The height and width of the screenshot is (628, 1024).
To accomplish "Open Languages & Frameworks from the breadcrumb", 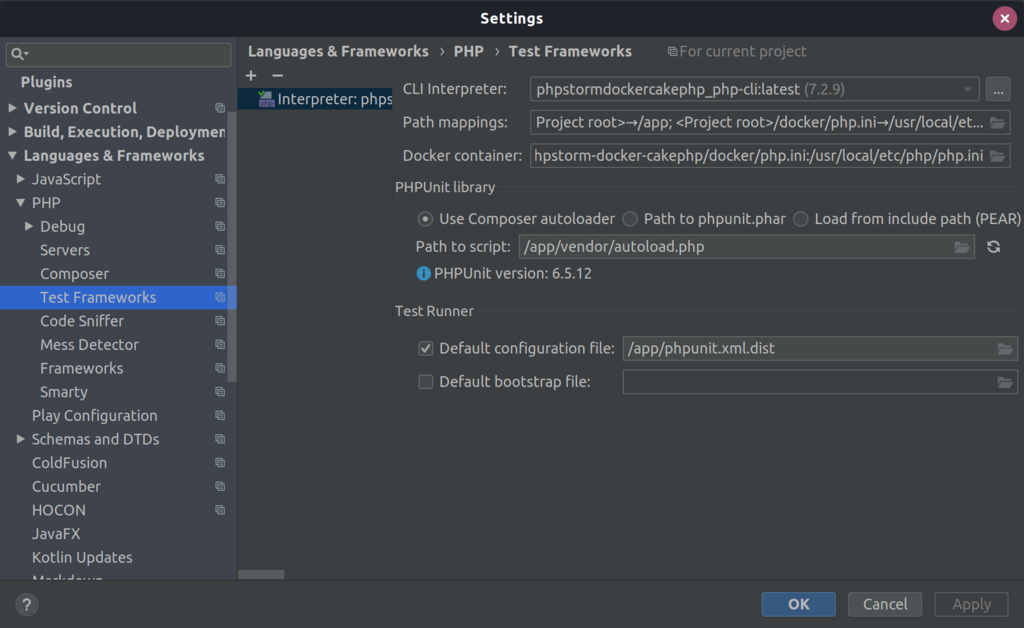I will [x=339, y=51].
